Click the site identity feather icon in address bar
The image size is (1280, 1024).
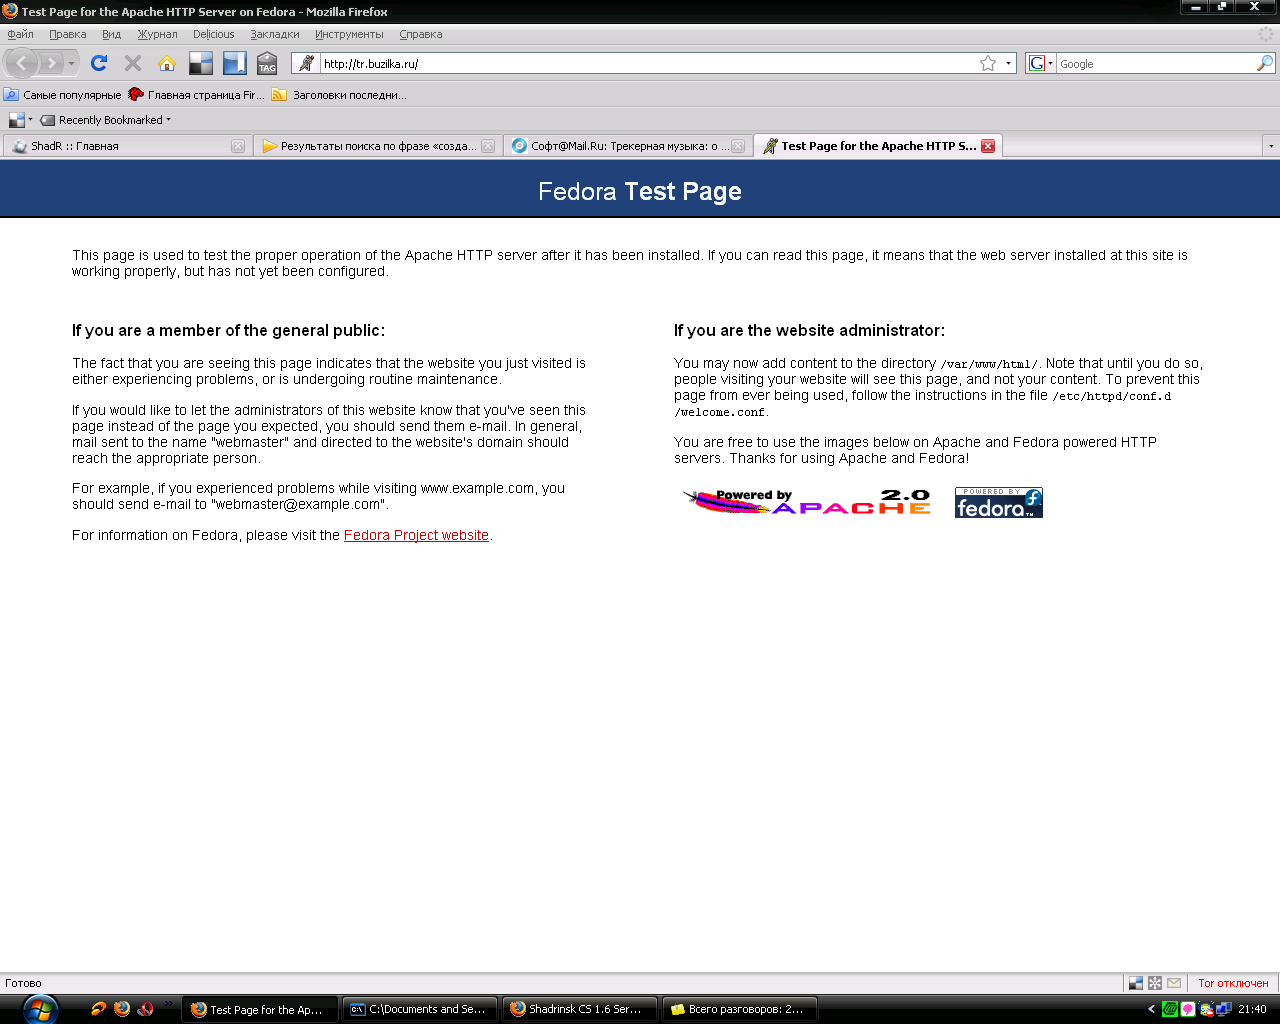(307, 63)
